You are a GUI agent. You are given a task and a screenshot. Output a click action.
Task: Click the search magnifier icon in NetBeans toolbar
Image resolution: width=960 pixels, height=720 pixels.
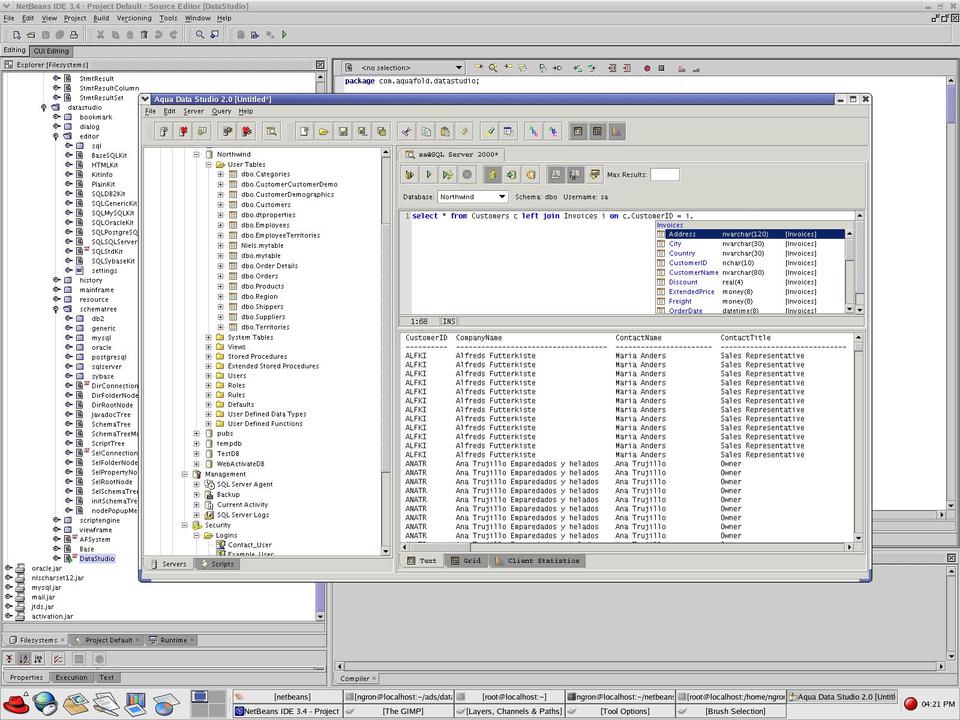pyautogui.click(x=200, y=34)
